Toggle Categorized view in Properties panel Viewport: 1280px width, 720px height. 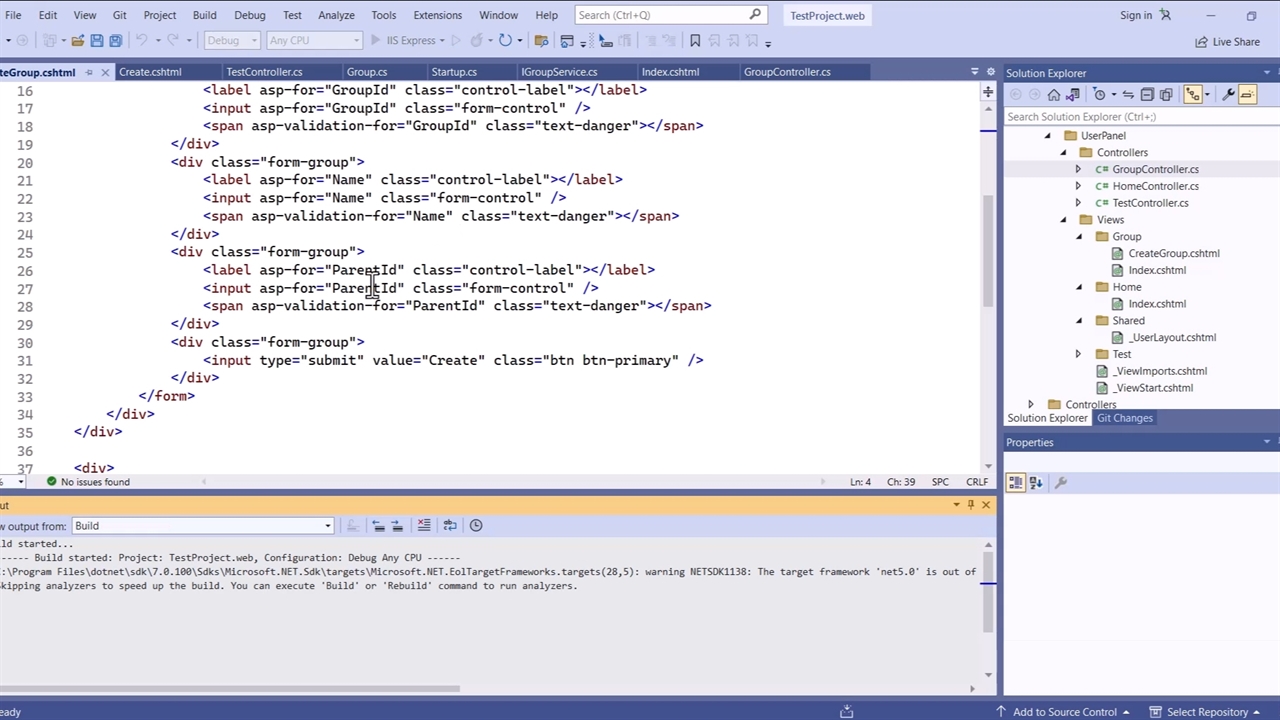1015,482
